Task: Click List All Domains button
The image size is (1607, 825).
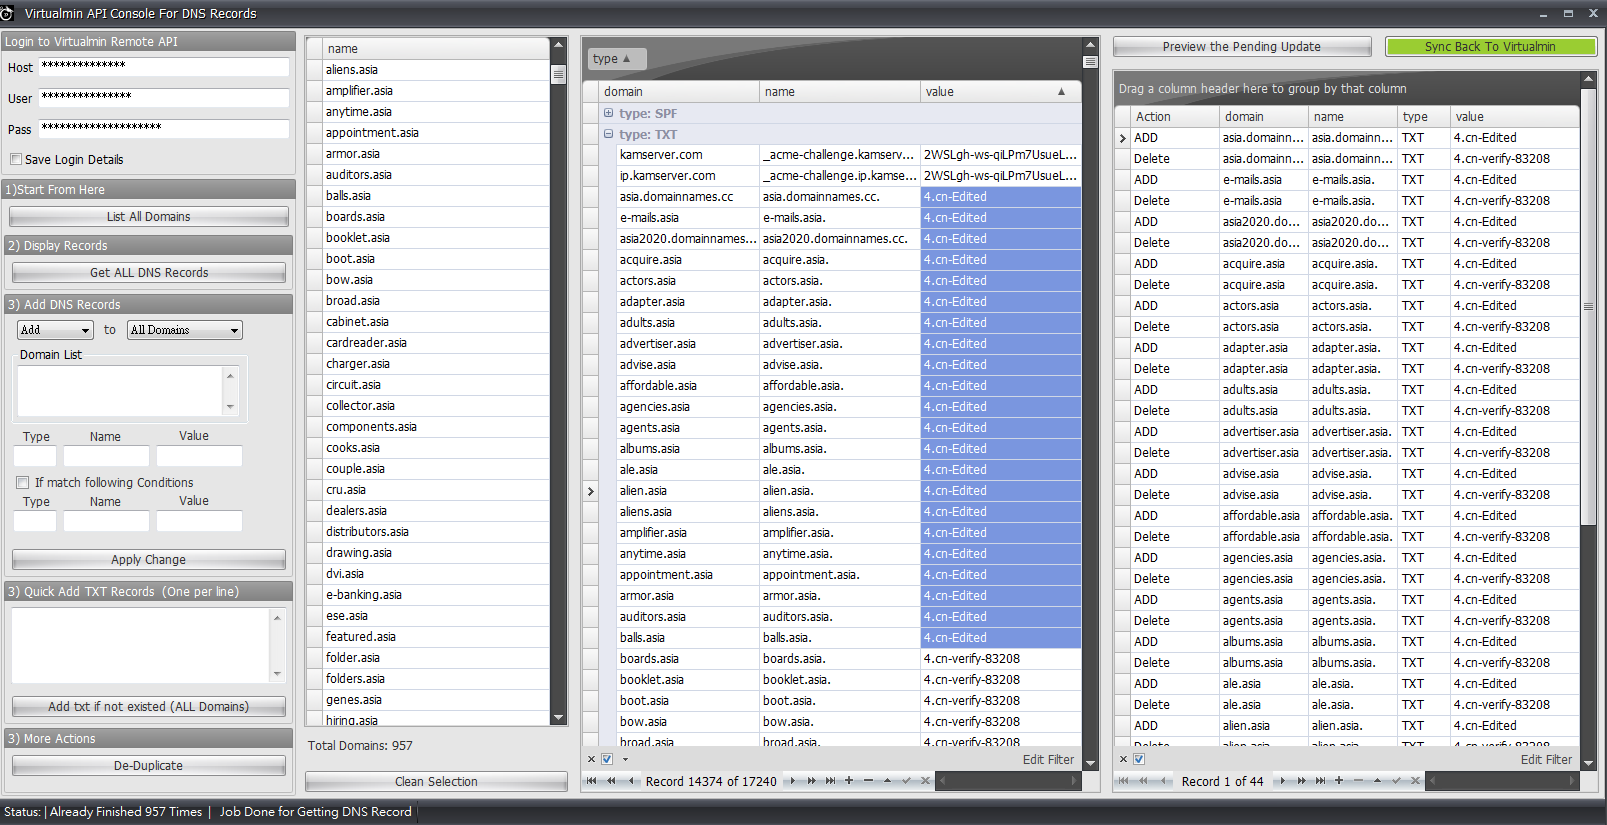Action: pos(149,216)
